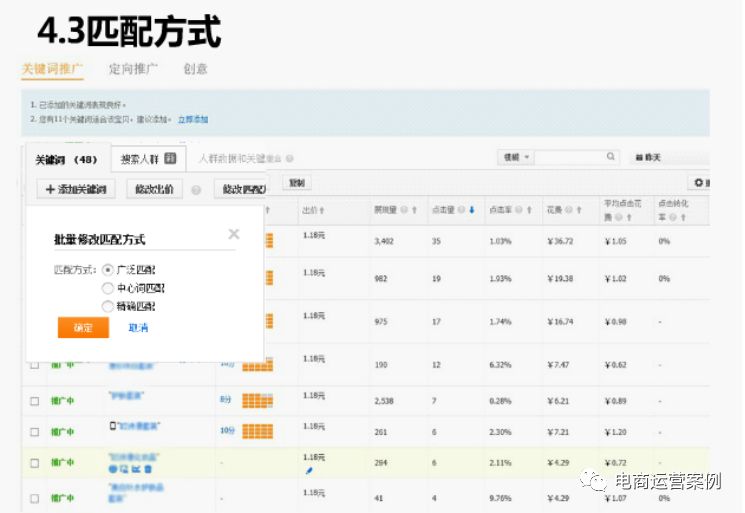Image resolution: width=745 pixels, height=513 pixels.
Task: Sort by 出价 using its arrow
Action: click(322, 210)
